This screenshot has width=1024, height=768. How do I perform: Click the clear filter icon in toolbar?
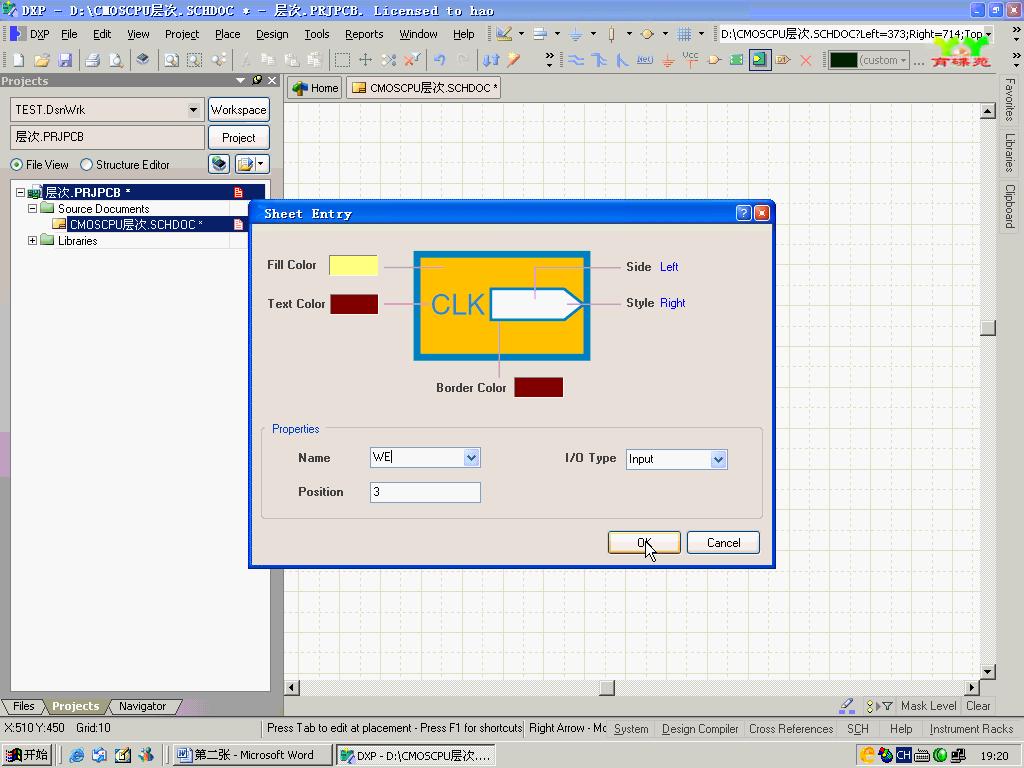(411, 60)
